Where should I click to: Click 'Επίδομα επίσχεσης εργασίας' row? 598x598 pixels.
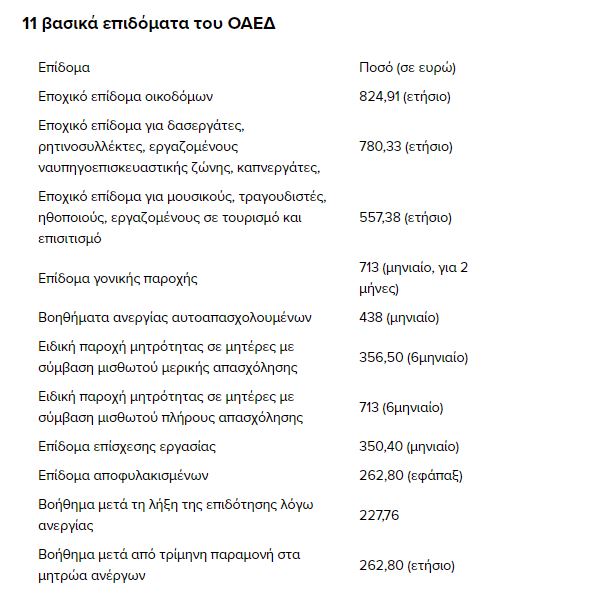[x=127, y=447]
